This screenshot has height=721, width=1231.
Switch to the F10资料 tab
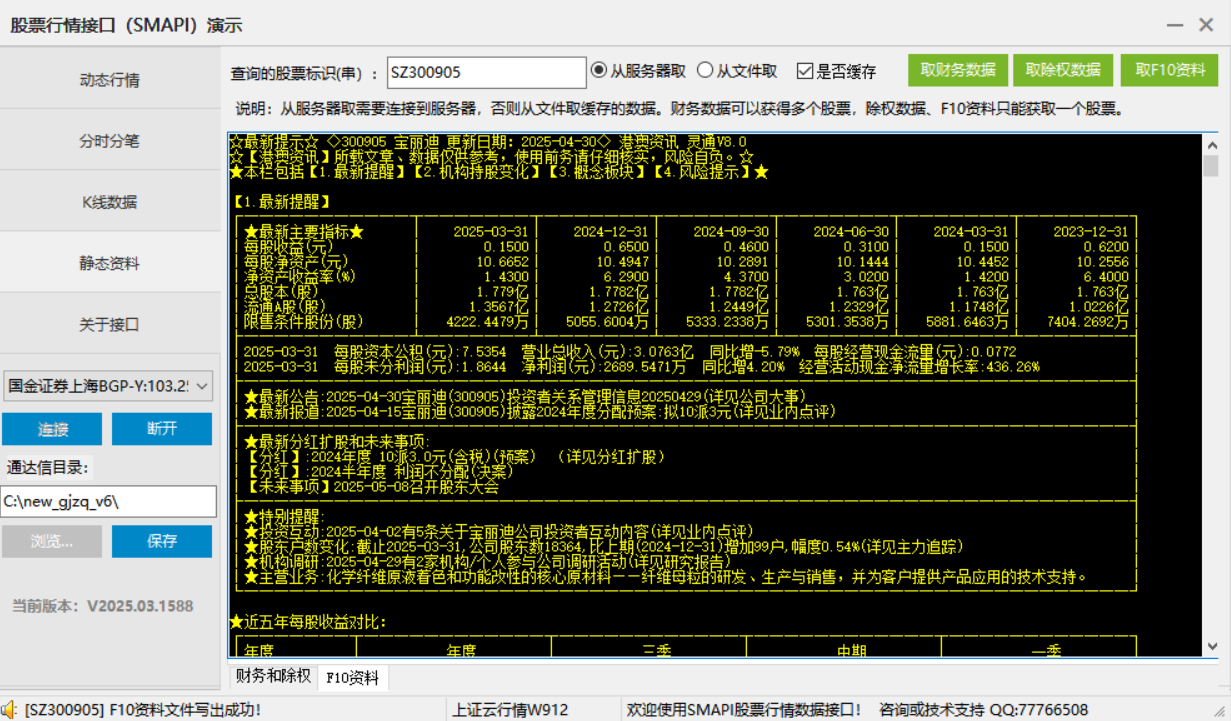(353, 677)
